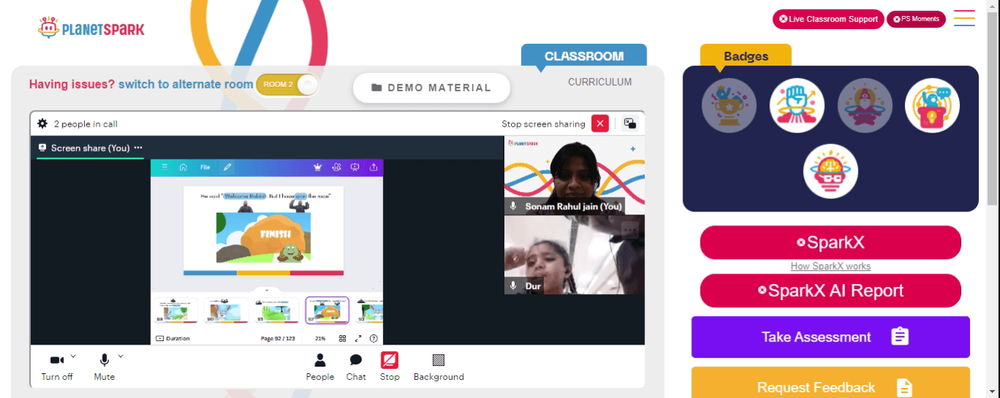Image resolution: width=1000 pixels, height=398 pixels.
Task: Toggle the ROOM 2 alternate room switch
Action: pyautogui.click(x=287, y=85)
